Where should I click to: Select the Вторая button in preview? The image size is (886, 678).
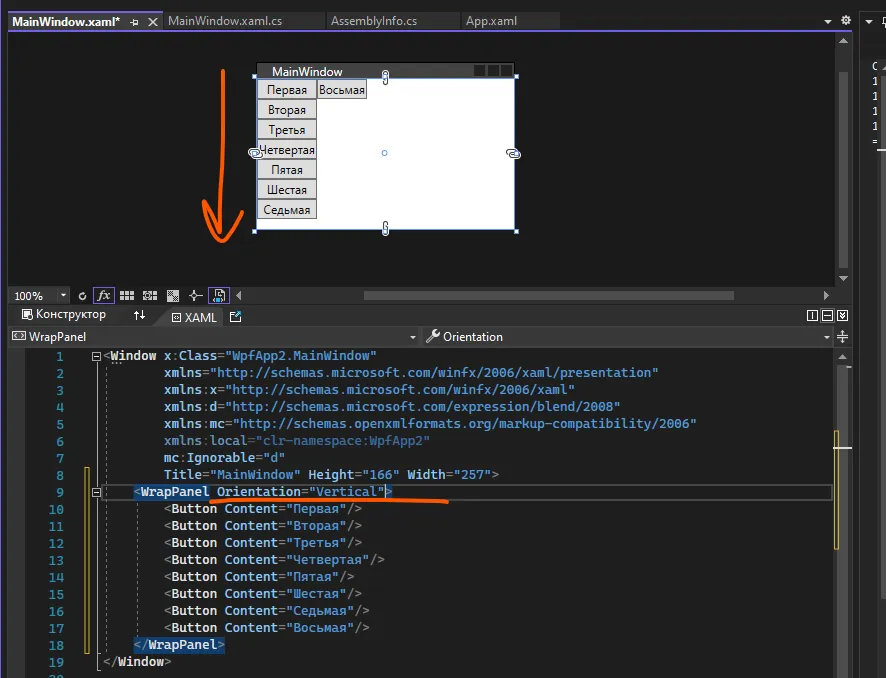[286, 110]
